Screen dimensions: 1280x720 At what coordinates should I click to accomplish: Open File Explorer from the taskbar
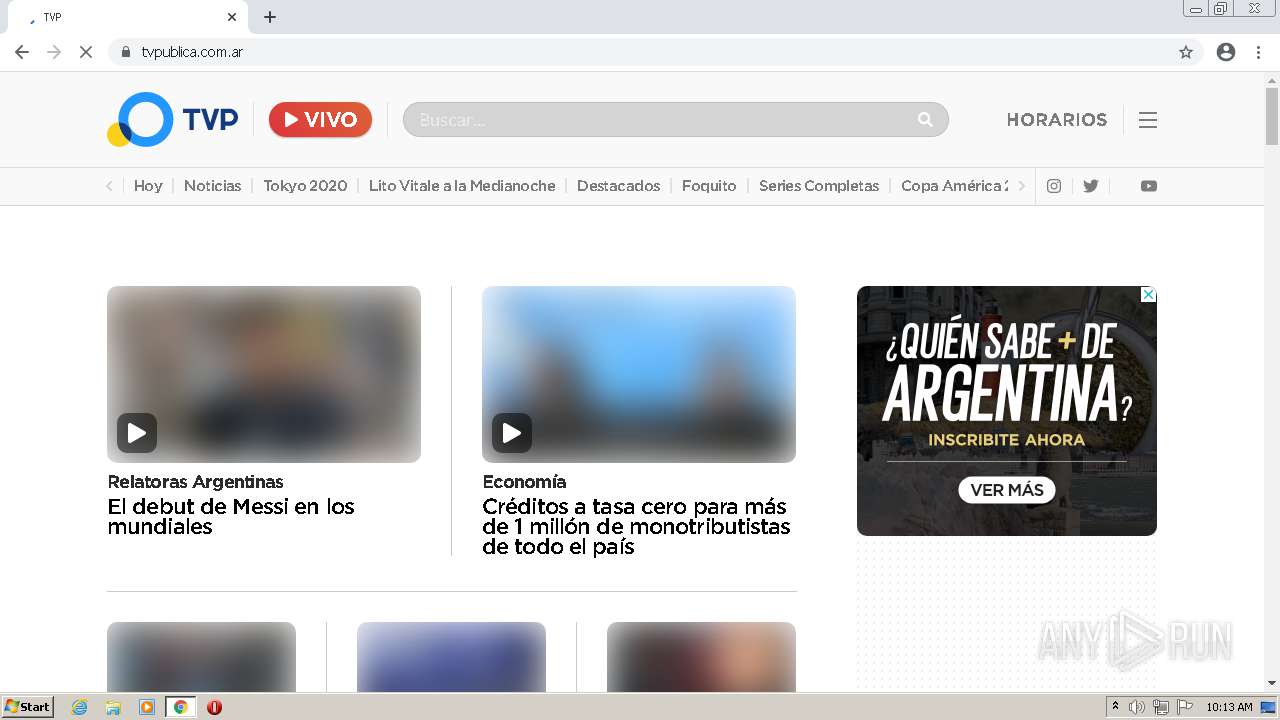click(113, 707)
